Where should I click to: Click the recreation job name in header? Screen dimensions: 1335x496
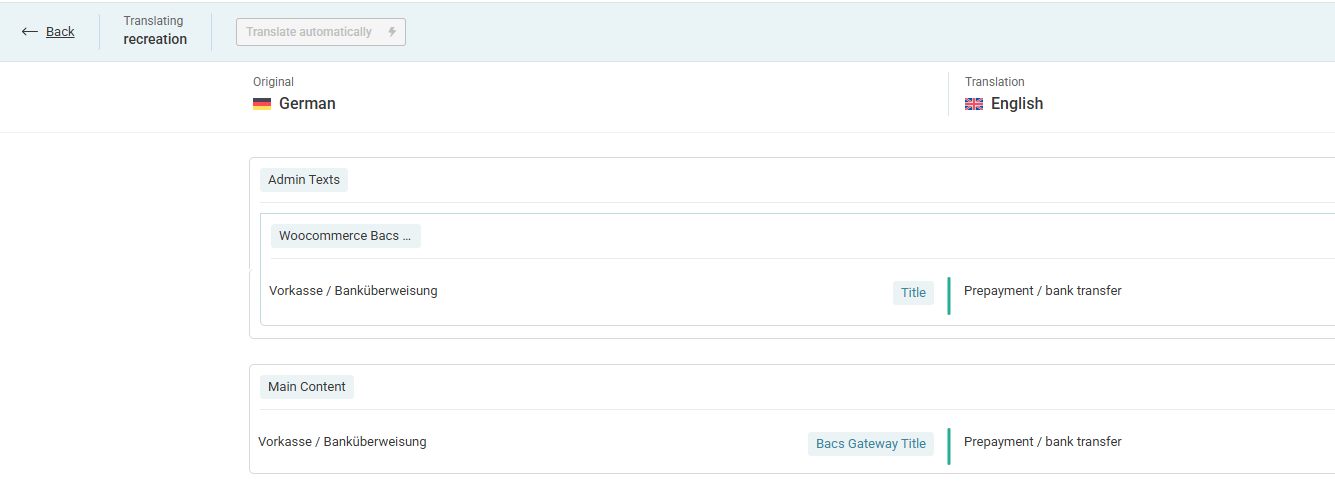[x=155, y=40]
